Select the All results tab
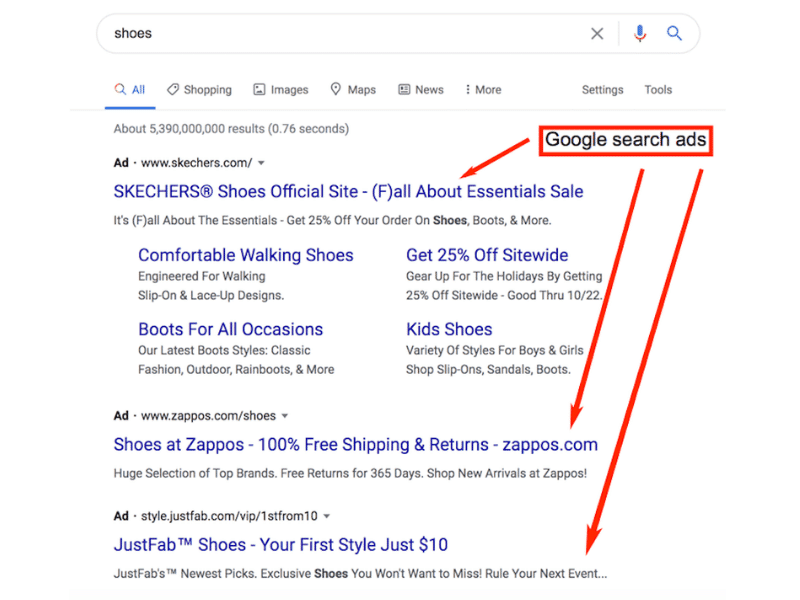 click(x=129, y=90)
